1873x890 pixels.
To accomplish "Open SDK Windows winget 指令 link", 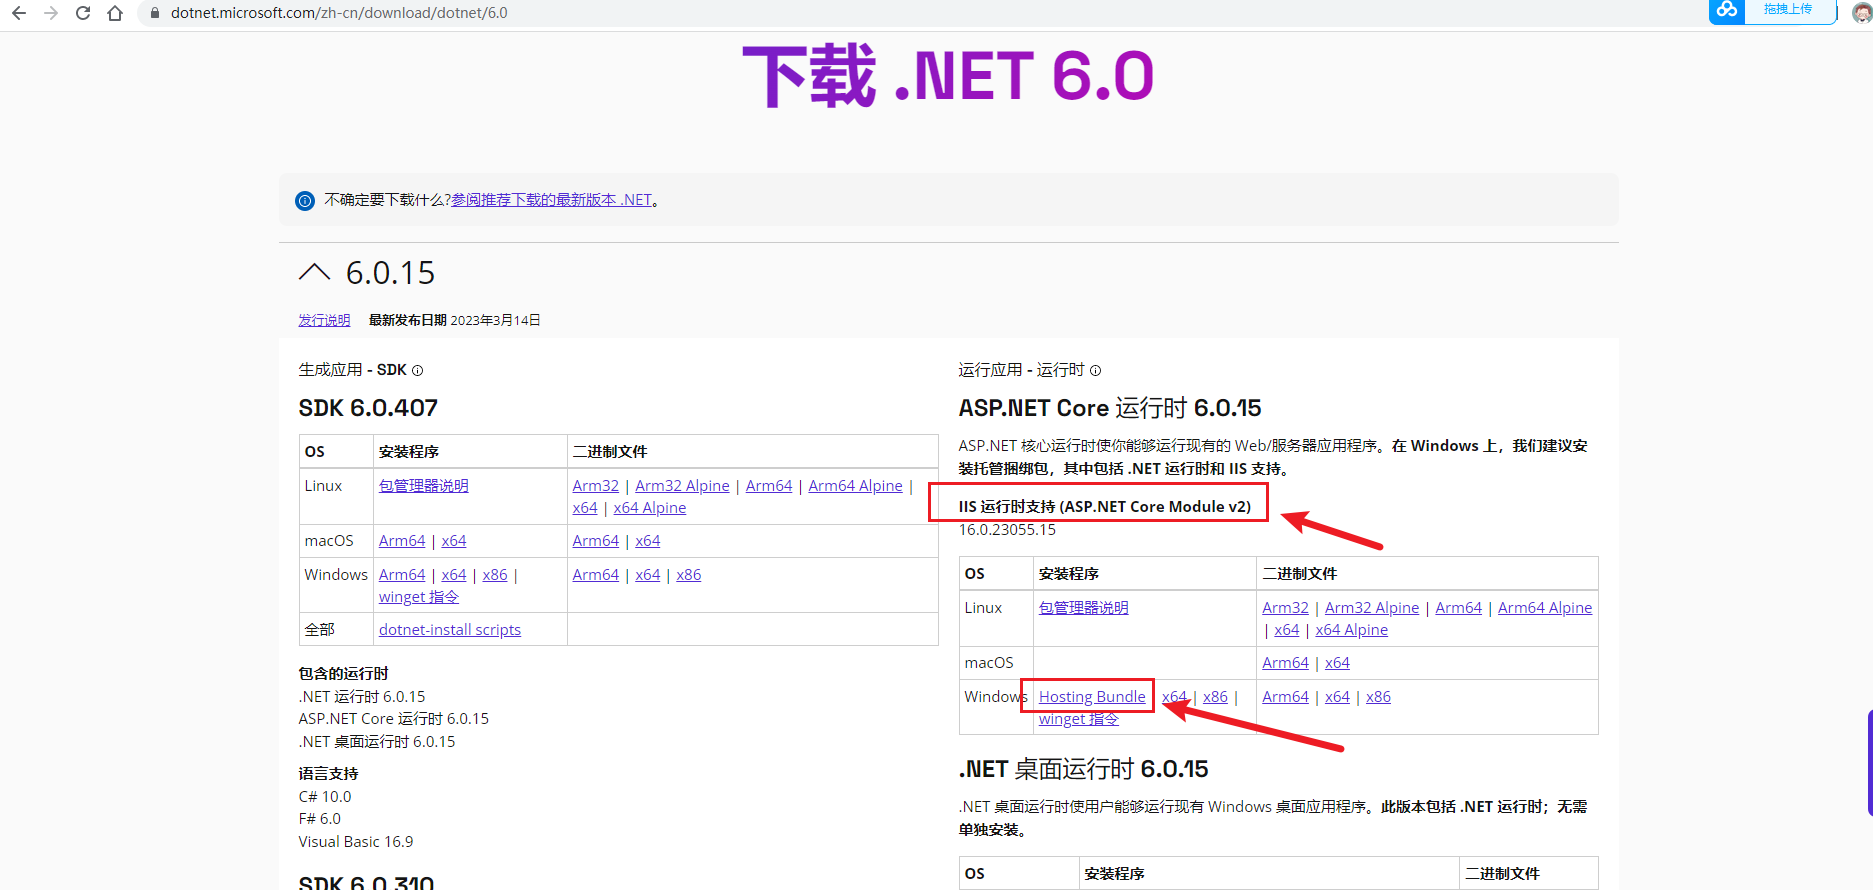I will pyautogui.click(x=419, y=597).
